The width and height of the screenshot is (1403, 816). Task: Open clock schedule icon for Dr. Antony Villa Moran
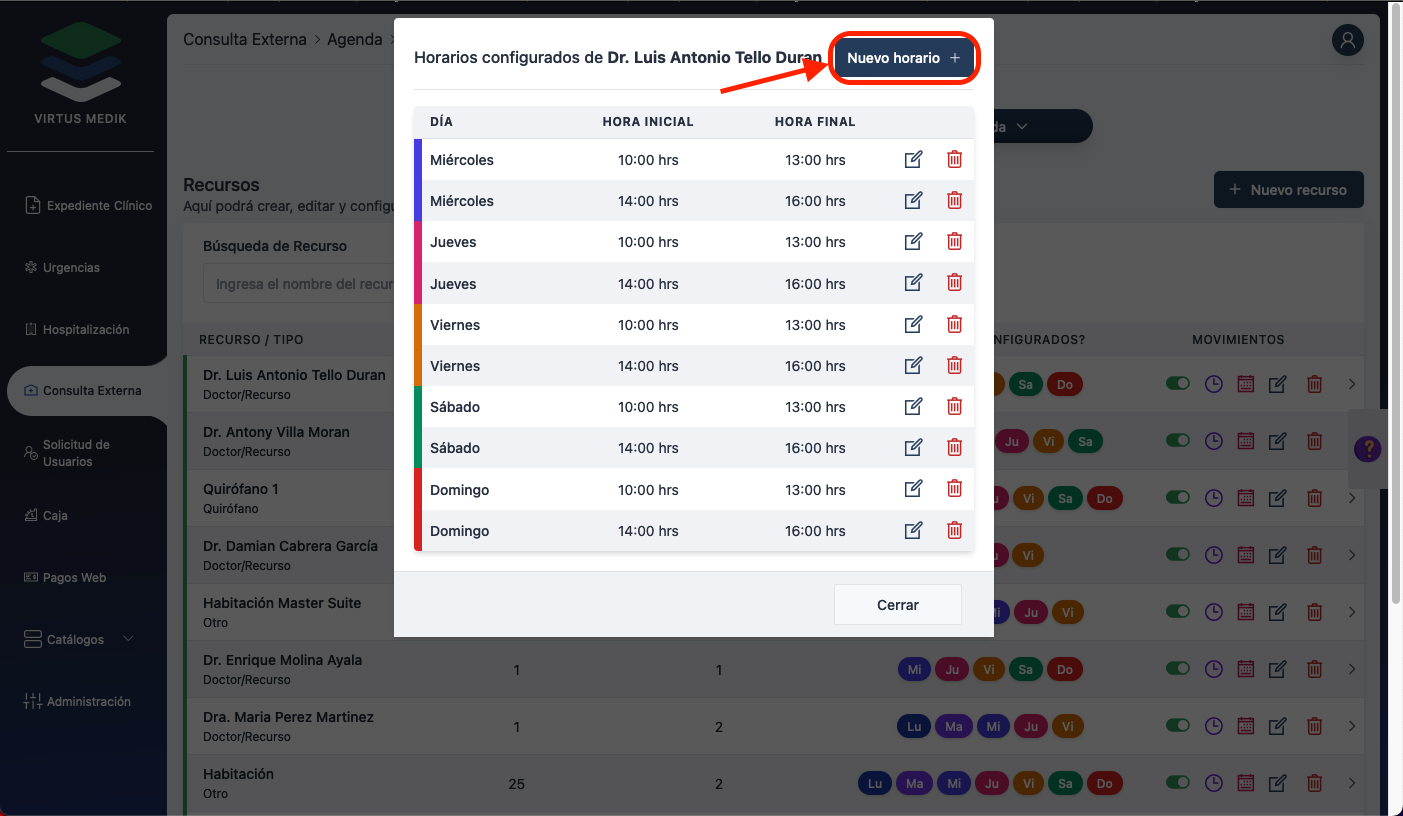tap(1213, 441)
